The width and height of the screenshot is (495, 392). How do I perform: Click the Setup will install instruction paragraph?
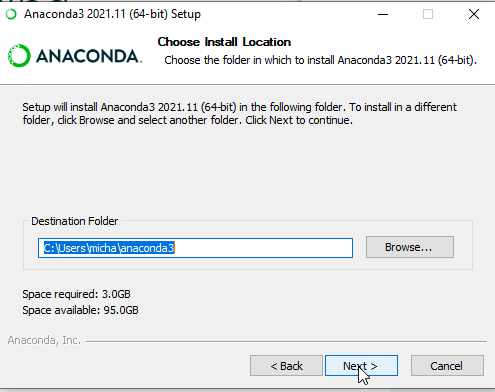pyautogui.click(x=239, y=113)
